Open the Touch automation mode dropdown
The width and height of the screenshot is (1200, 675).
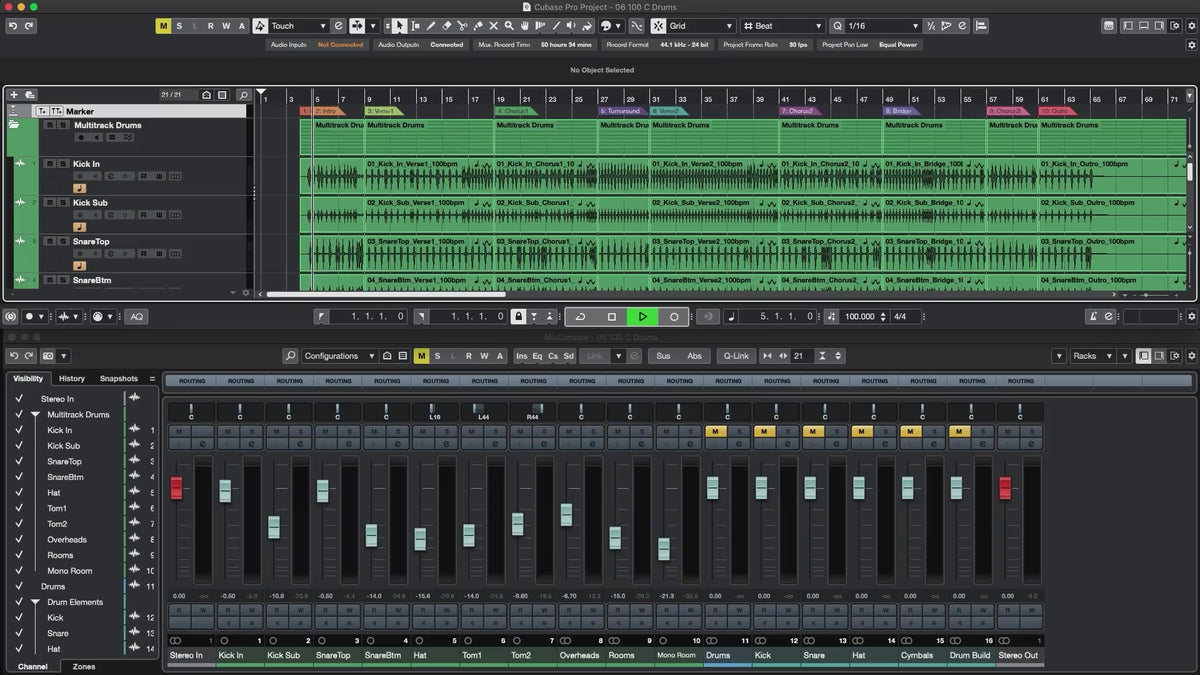pyautogui.click(x=298, y=26)
